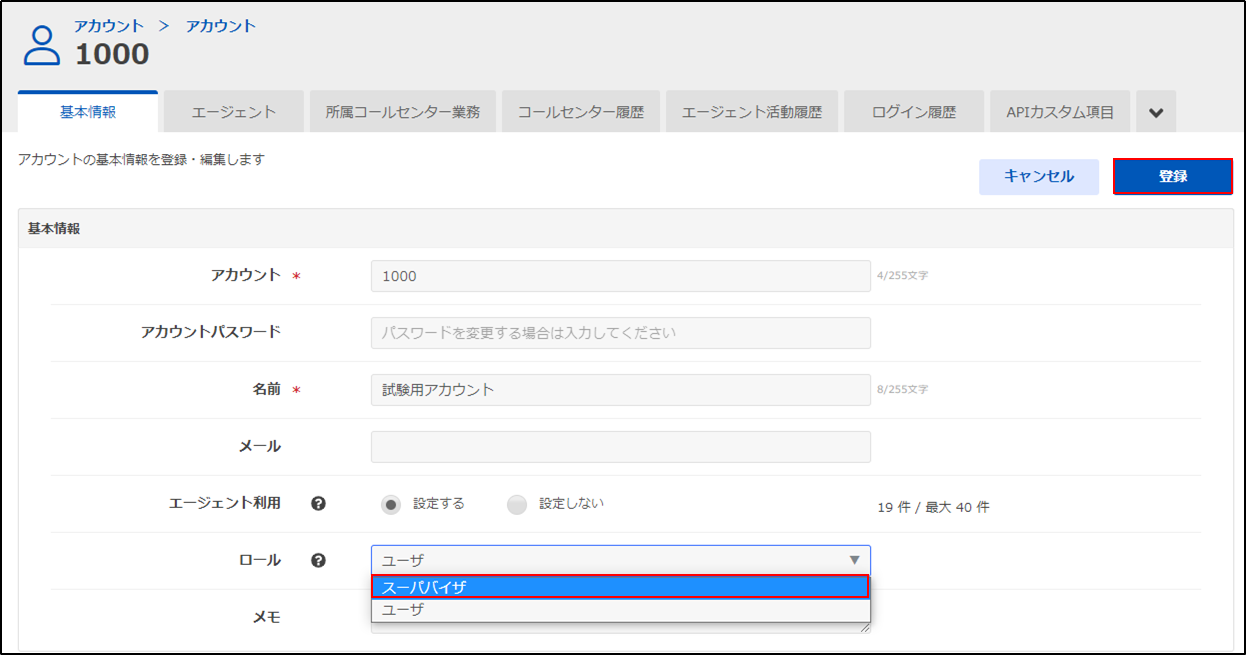Click the 19 件 / 最大 40 件 text
The width and height of the screenshot is (1246, 655).
click(x=933, y=507)
